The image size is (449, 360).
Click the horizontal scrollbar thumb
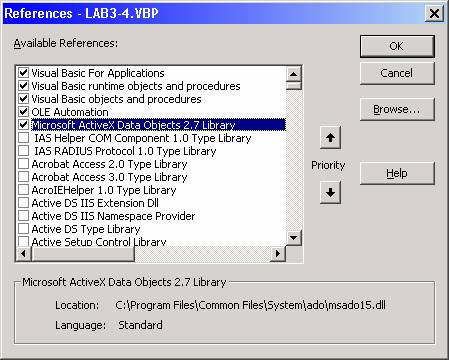(83, 254)
